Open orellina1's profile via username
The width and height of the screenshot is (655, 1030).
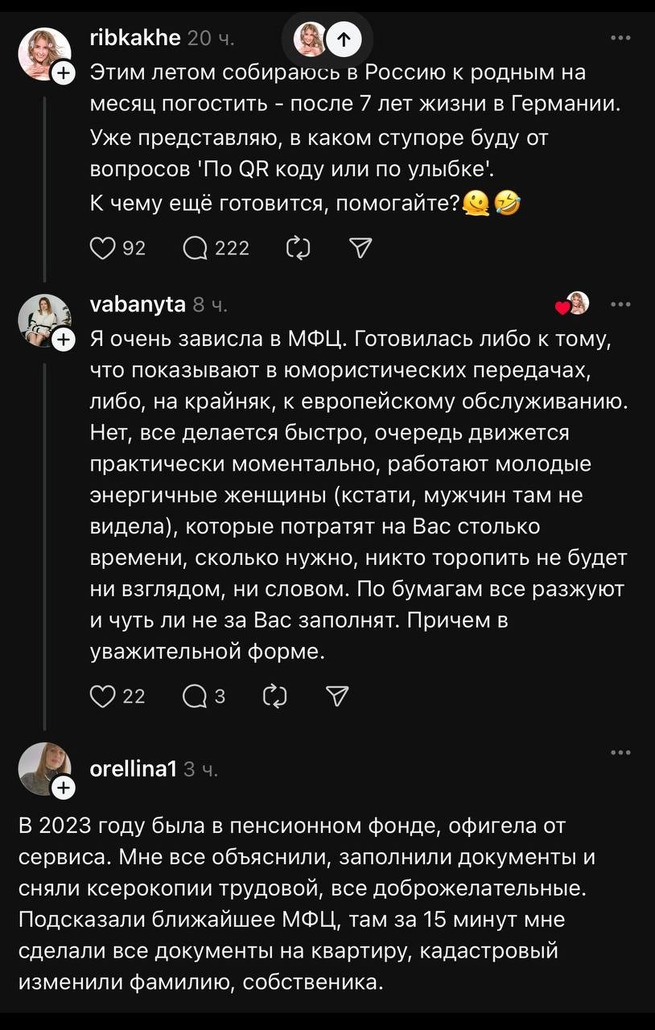(133, 769)
